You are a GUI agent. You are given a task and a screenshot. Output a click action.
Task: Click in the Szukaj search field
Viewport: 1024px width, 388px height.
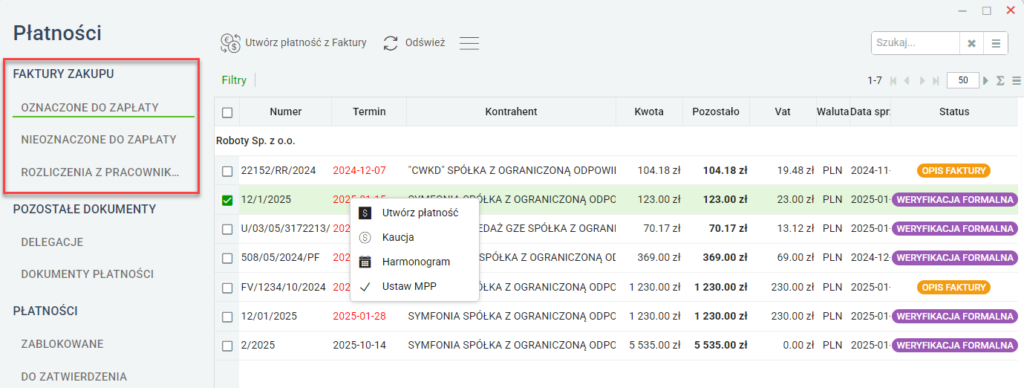[x=915, y=44]
